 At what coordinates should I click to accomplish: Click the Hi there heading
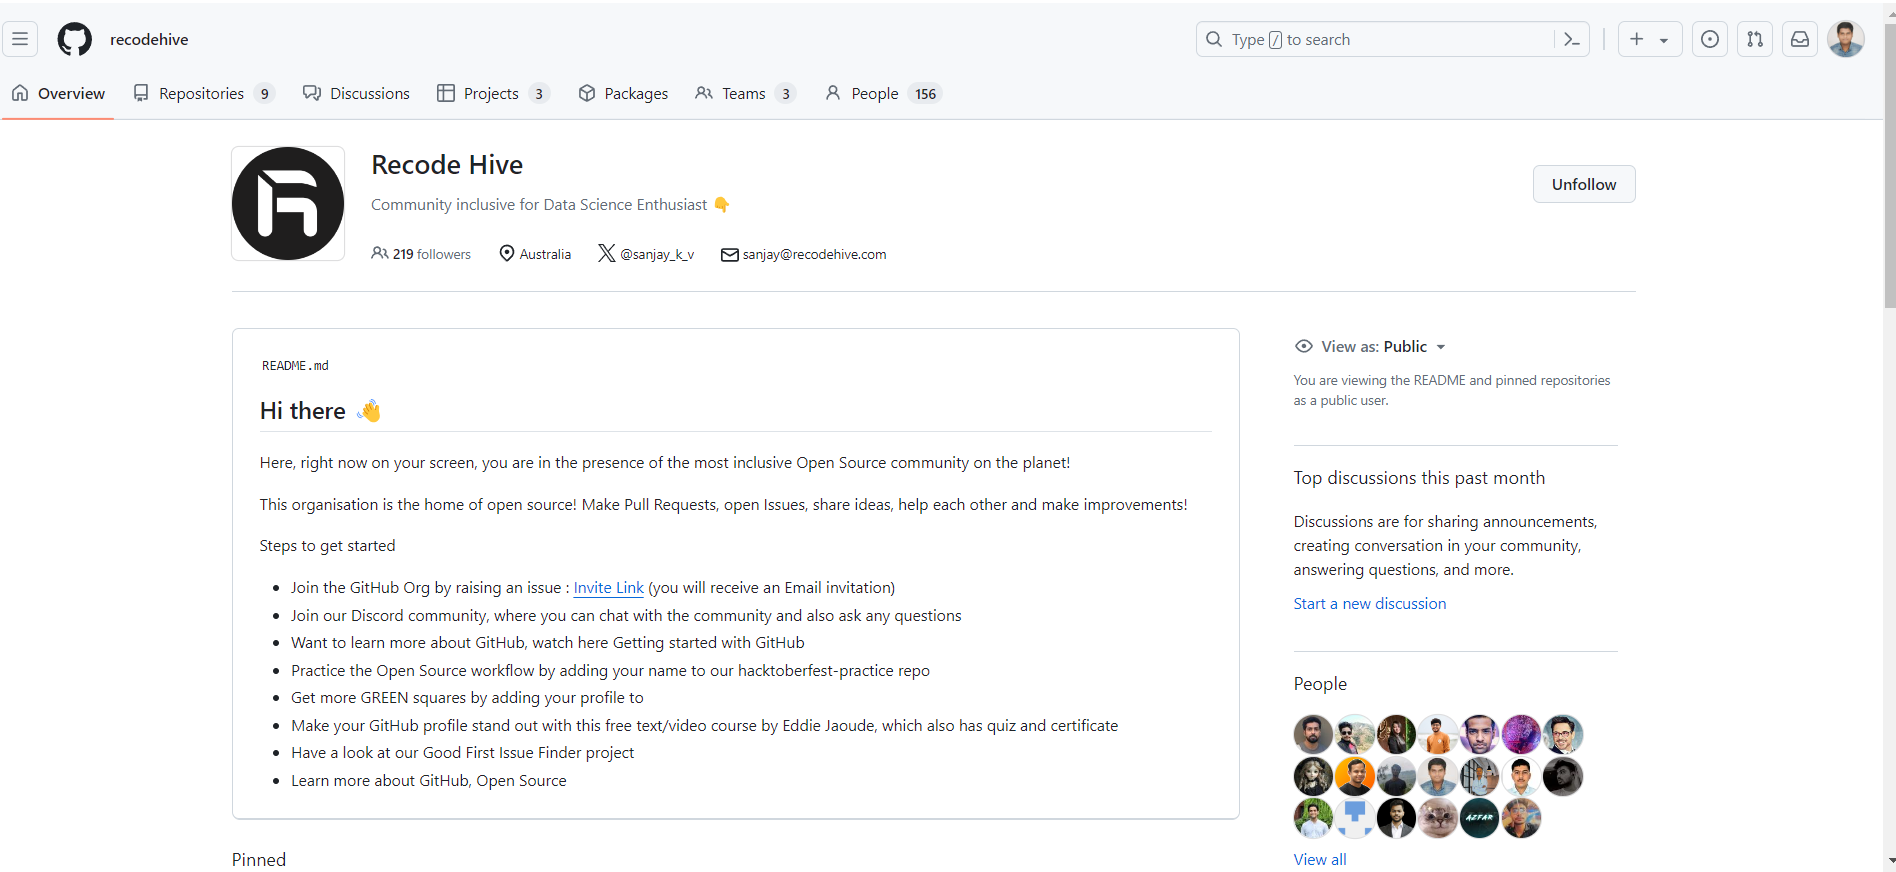[x=303, y=411]
